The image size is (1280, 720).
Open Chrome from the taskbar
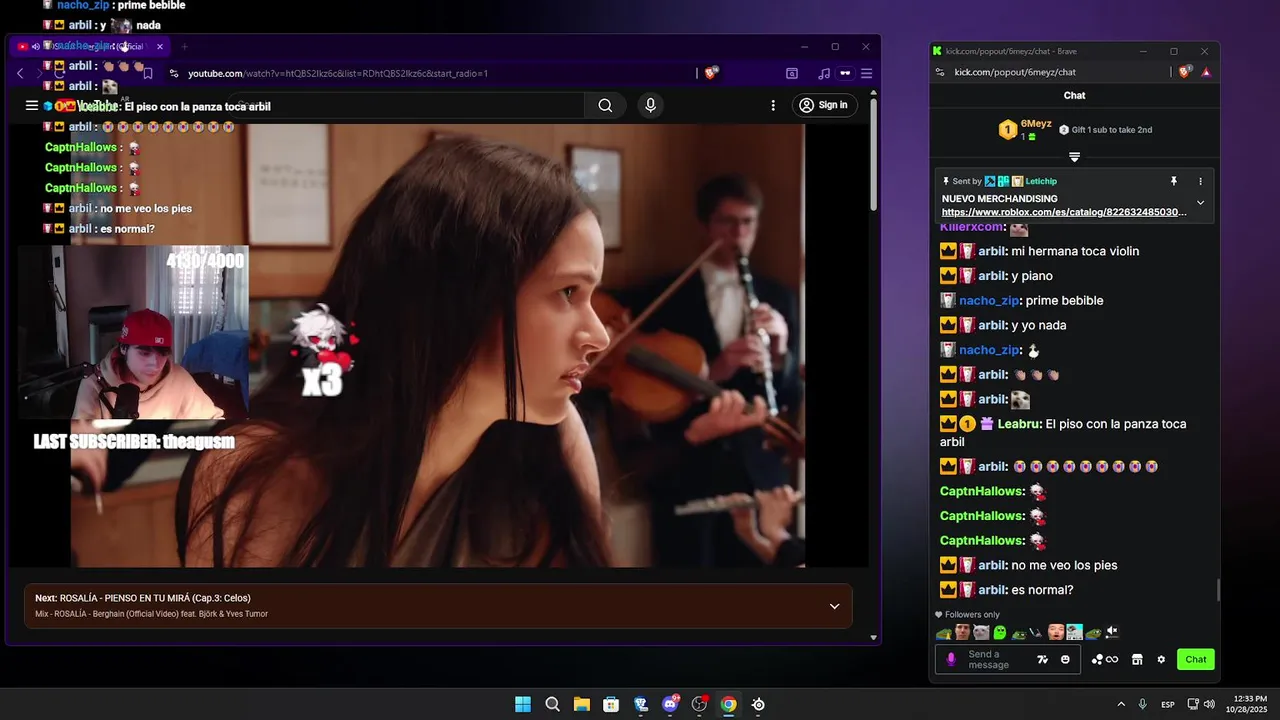(729, 704)
